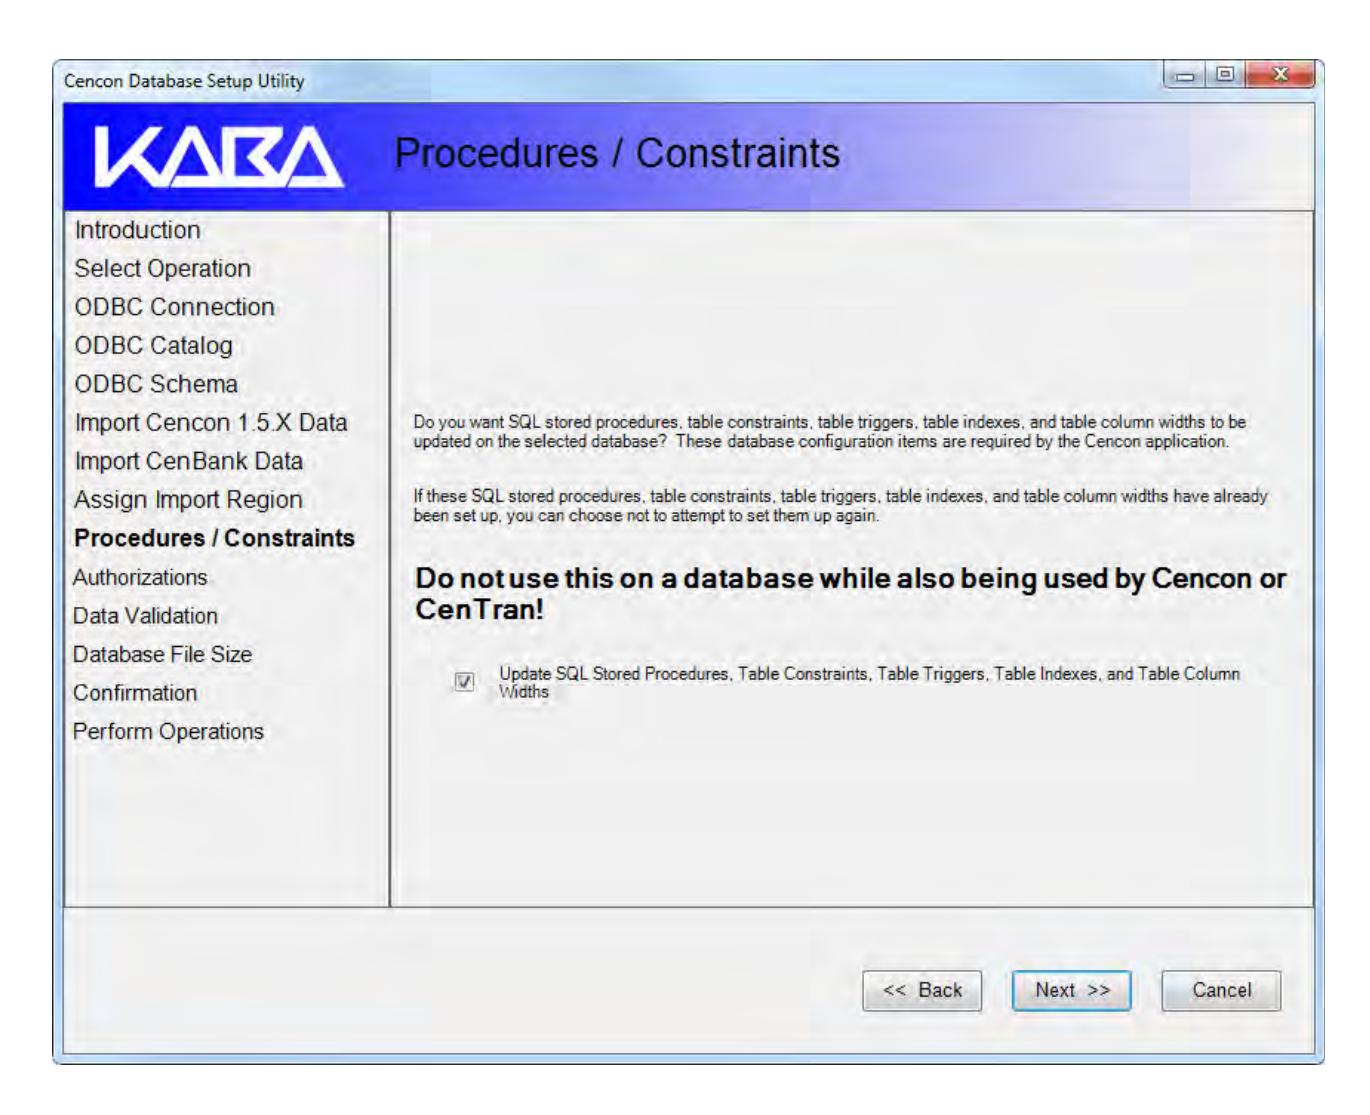Click the bold Procedures / Constraints sidebar item

214,538
